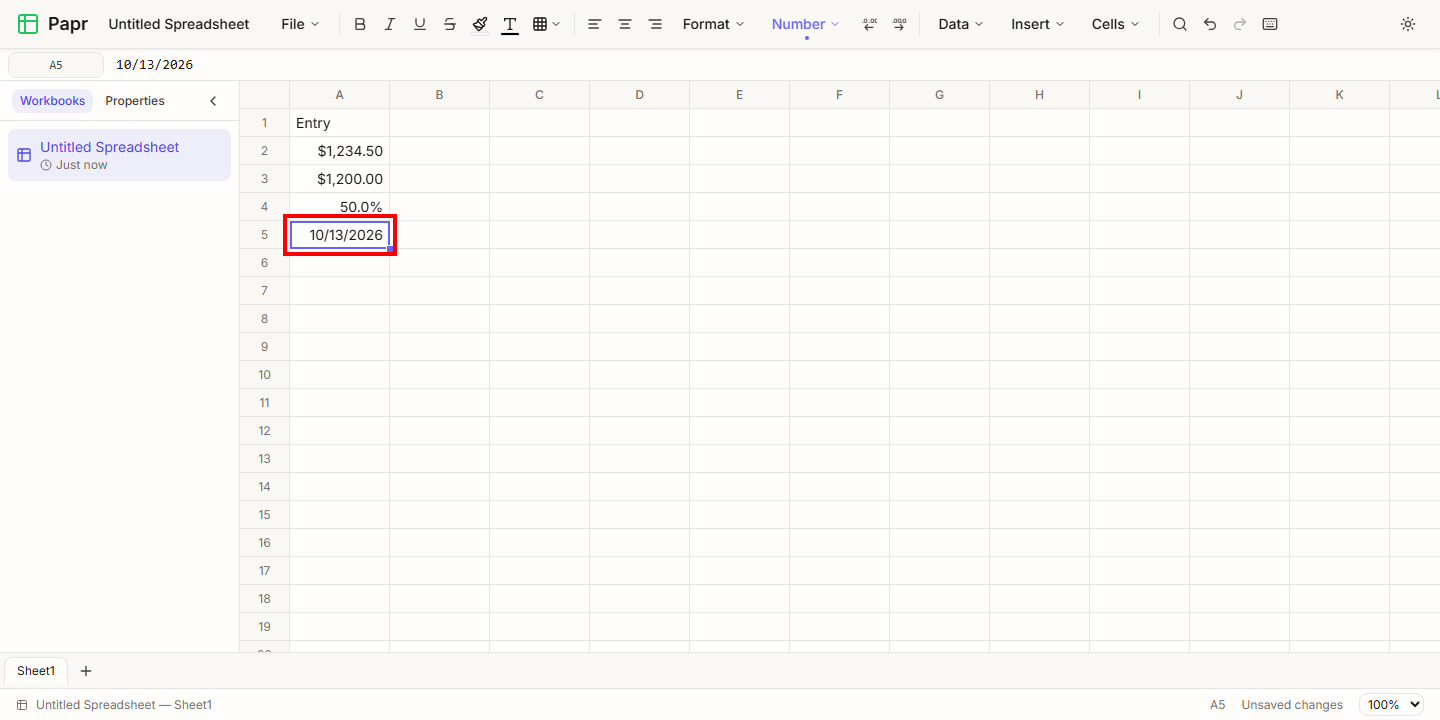Open the borders dropdown
This screenshot has height=720, width=1440.
coord(546,24)
